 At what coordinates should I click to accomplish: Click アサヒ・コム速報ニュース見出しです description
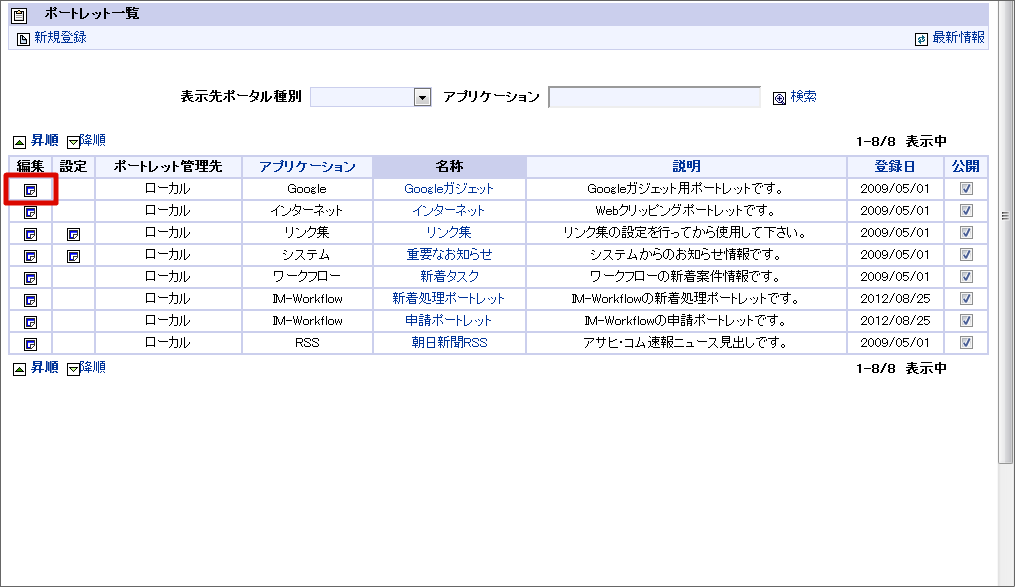(x=686, y=342)
